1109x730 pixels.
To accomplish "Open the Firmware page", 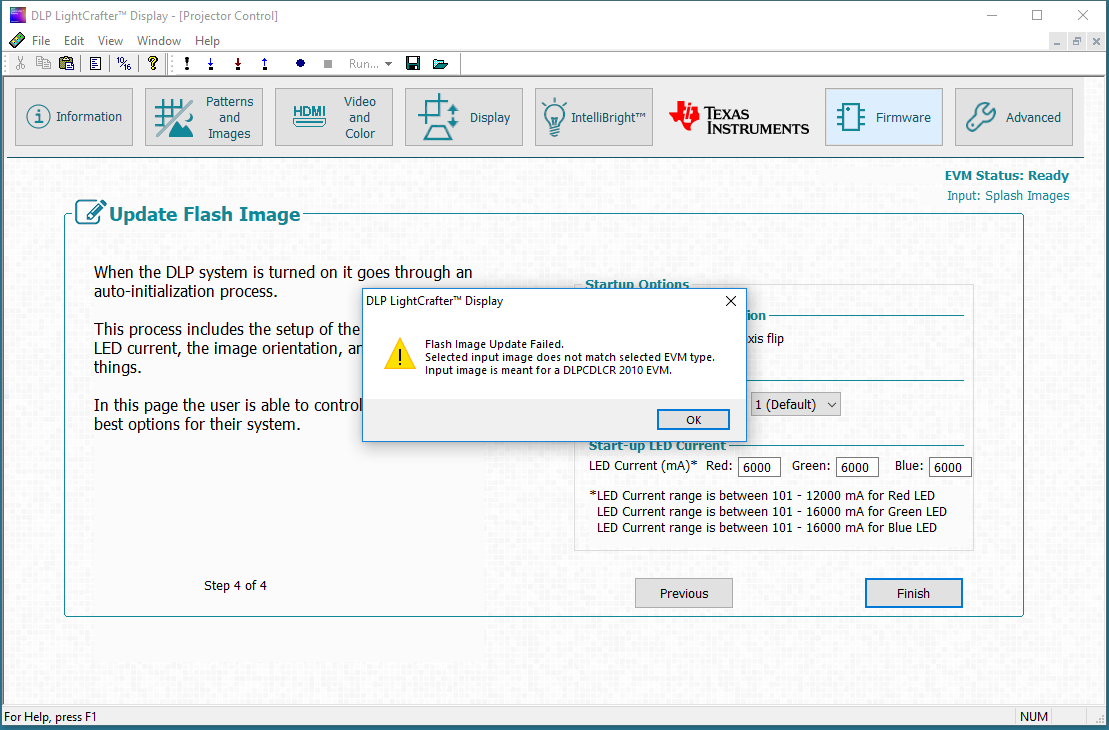I will point(884,117).
